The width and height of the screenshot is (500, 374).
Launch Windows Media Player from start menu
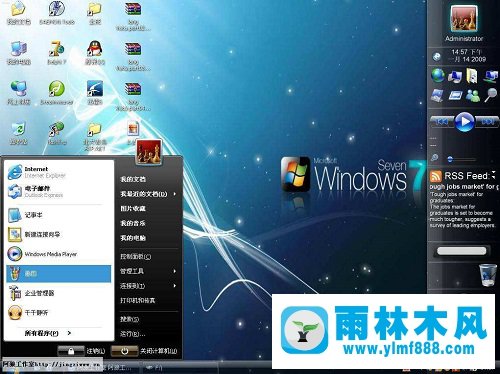(59, 254)
